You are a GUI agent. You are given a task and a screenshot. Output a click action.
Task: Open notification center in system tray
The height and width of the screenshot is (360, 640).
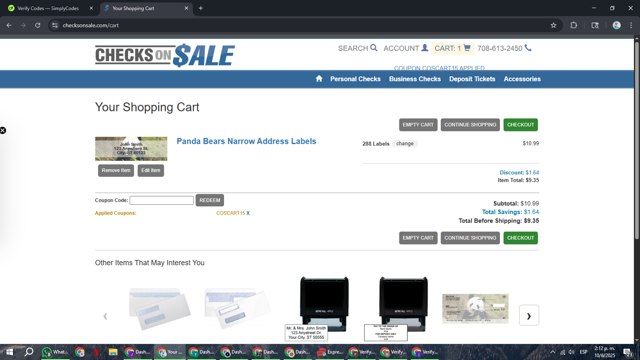pyautogui.click(x=628, y=352)
